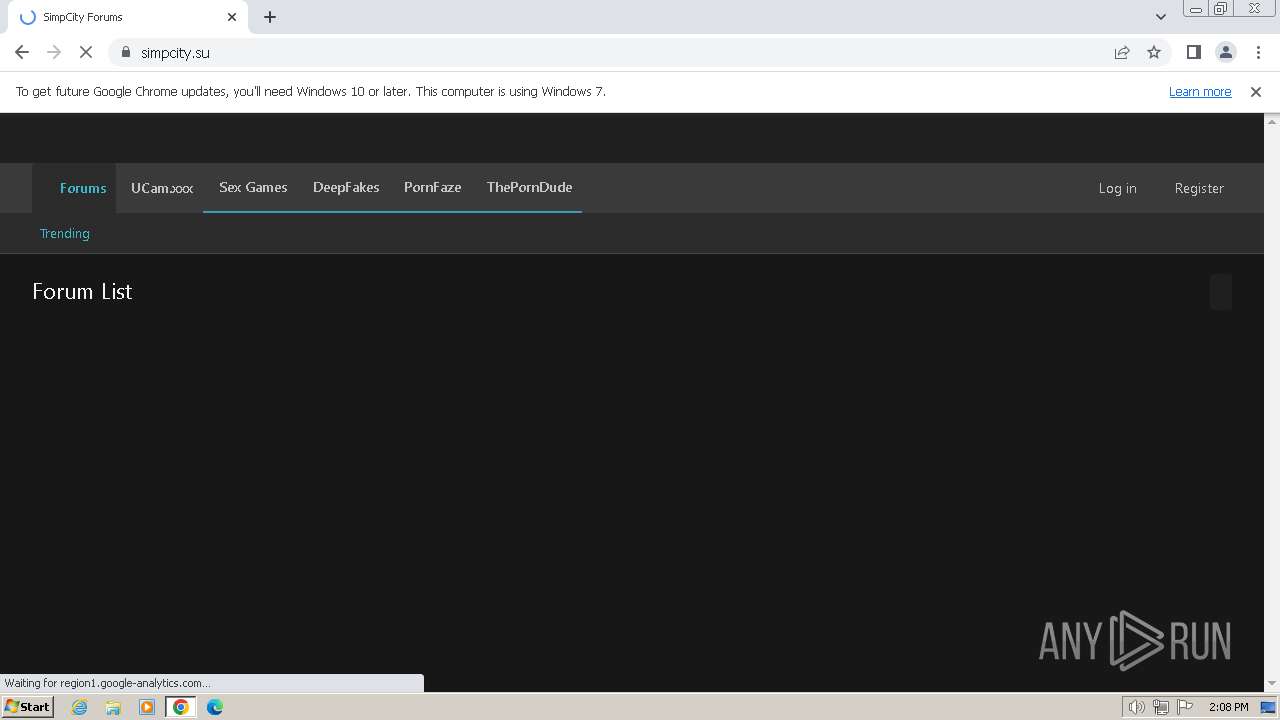The image size is (1280, 720).
Task: Open the PornFaze nav link
Action: point(432,187)
